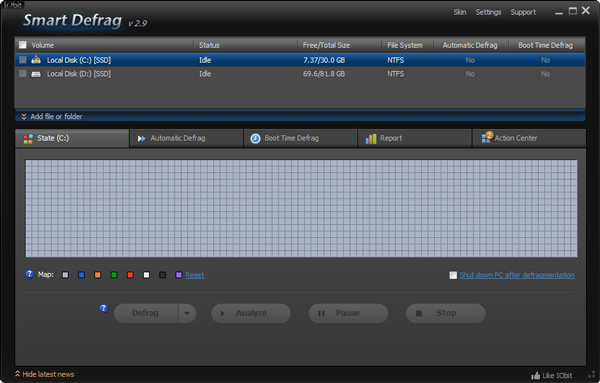600x383 pixels.
Task: Pick the red map legend swatch
Action: (x=130, y=275)
